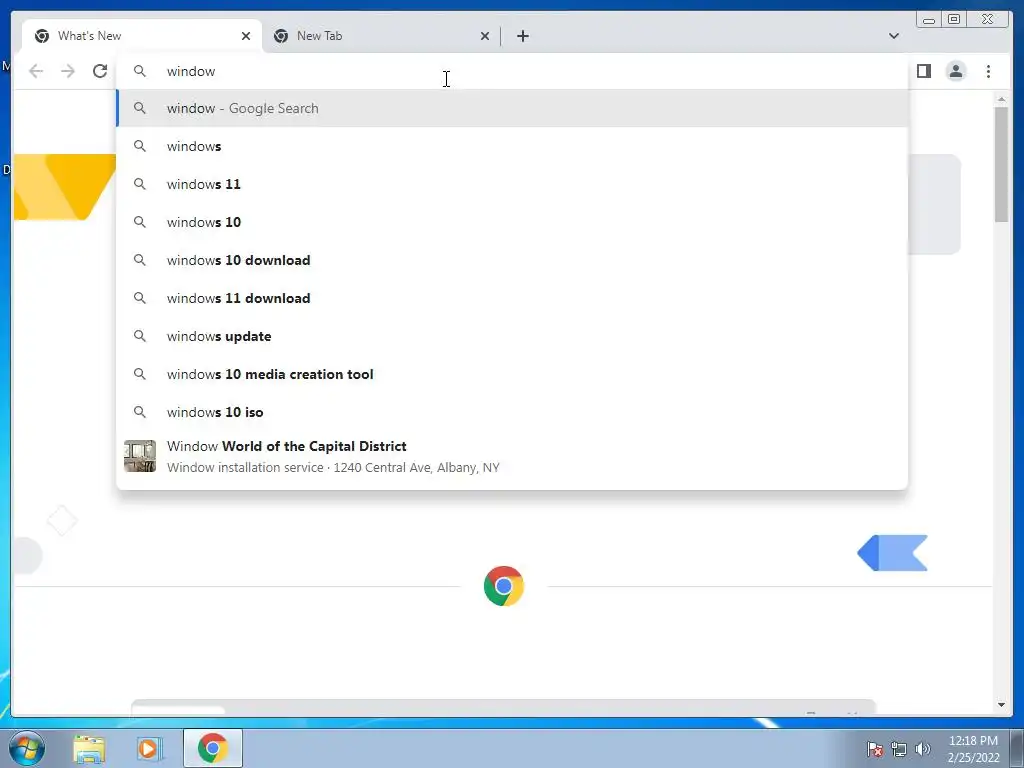The width and height of the screenshot is (1024, 768).
Task: Switch to the What's New tab
Action: [141, 36]
